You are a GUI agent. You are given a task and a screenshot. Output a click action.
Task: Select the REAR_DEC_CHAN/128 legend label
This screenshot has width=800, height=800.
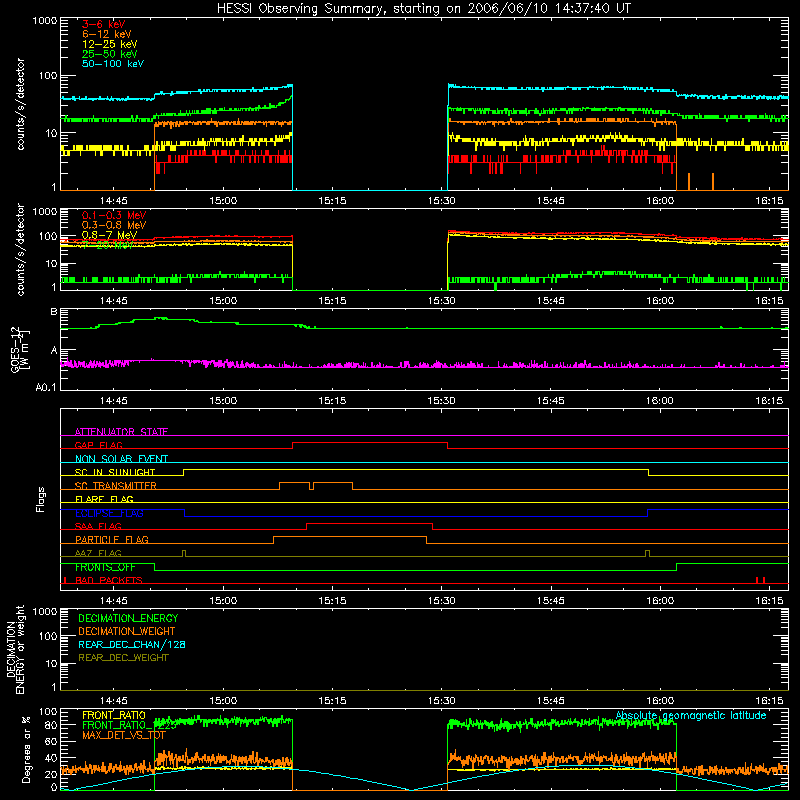(x=132, y=644)
